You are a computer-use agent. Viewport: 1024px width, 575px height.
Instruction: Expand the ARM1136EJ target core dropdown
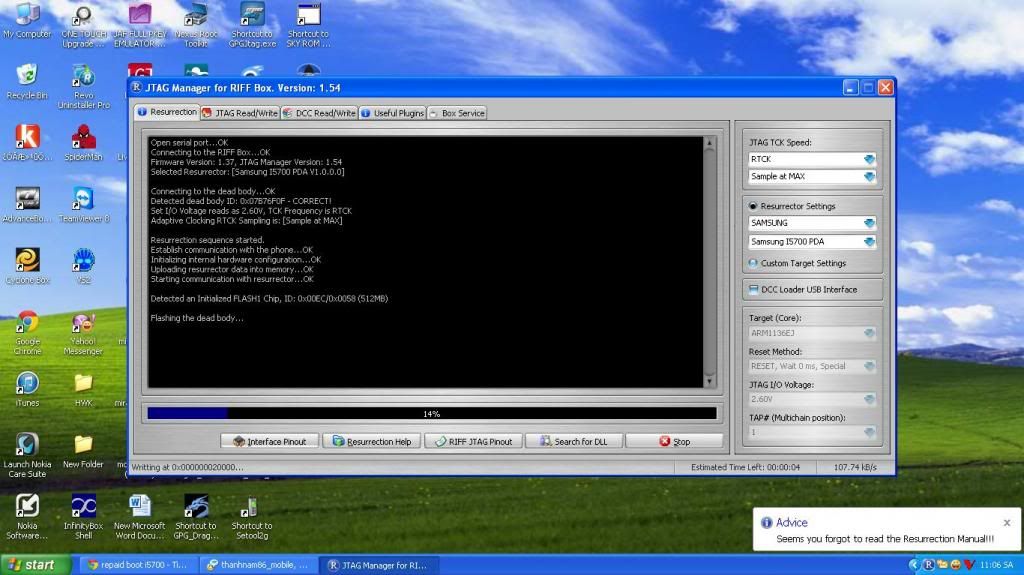(869, 333)
